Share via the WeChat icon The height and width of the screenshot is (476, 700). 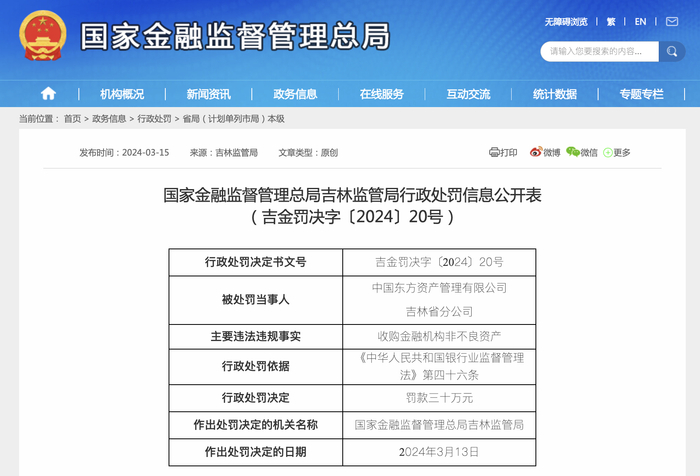point(573,152)
